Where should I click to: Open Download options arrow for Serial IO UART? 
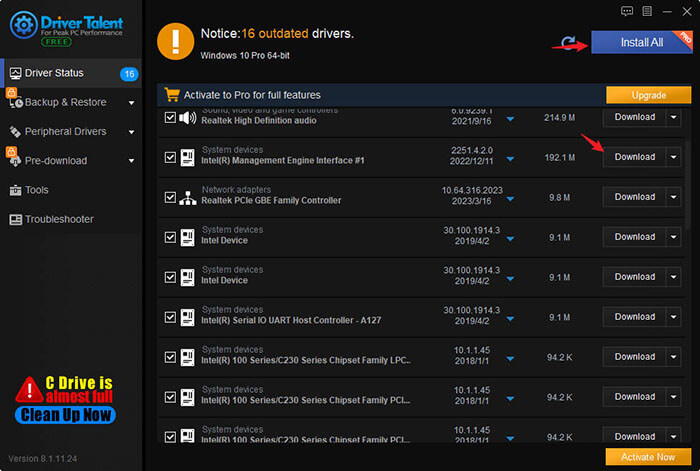coord(673,317)
